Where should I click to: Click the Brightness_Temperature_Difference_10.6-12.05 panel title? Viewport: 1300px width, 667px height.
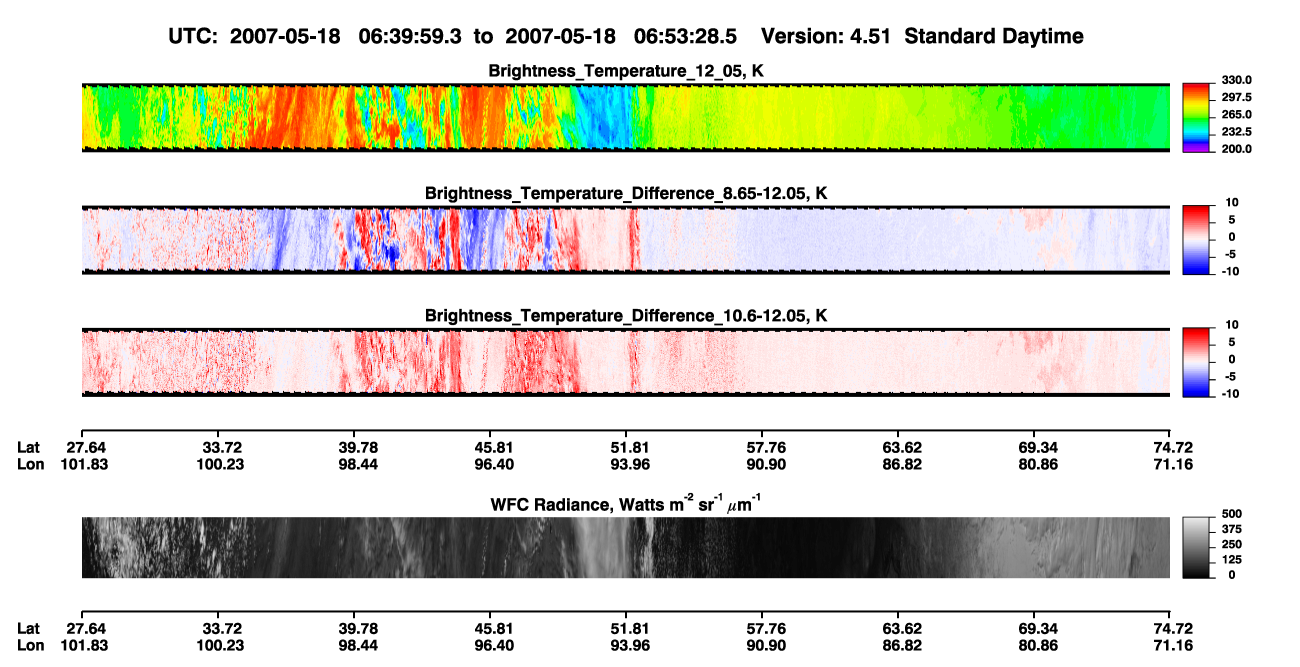626,316
